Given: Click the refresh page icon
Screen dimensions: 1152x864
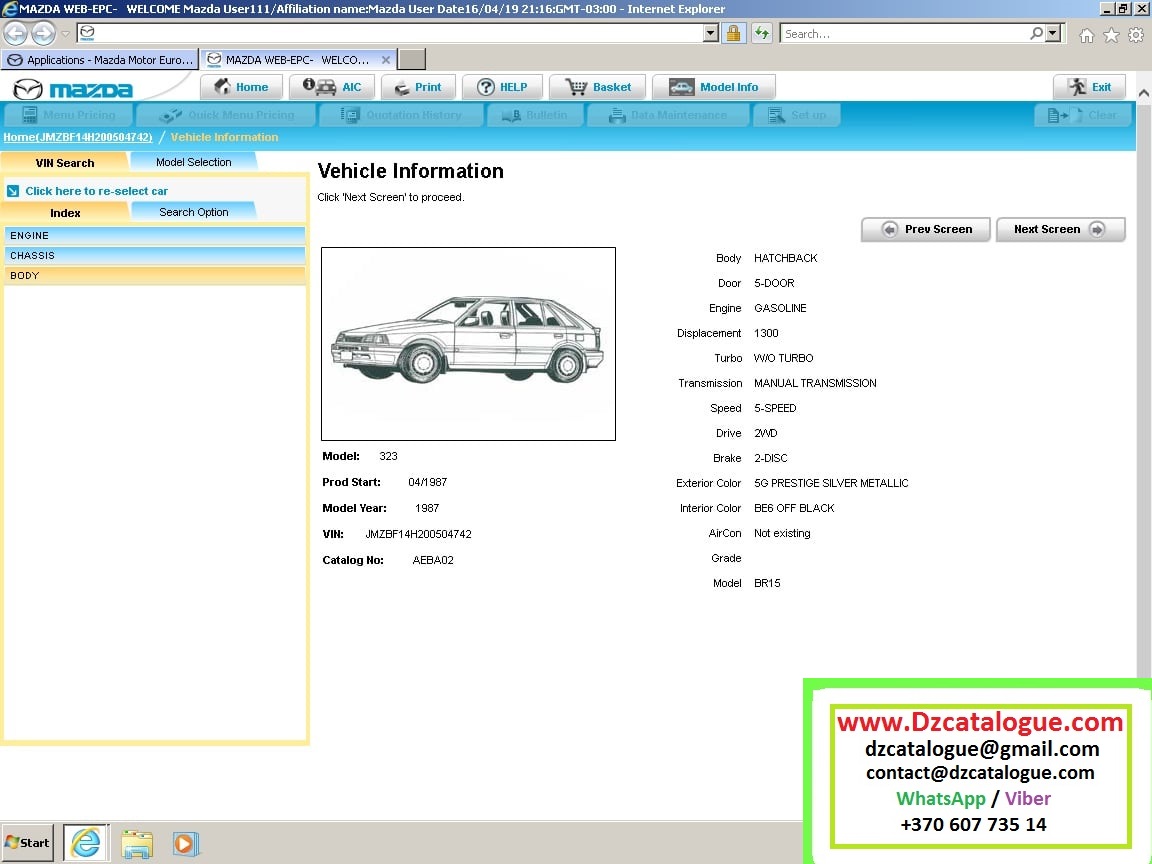Looking at the screenshot, I should point(762,33).
